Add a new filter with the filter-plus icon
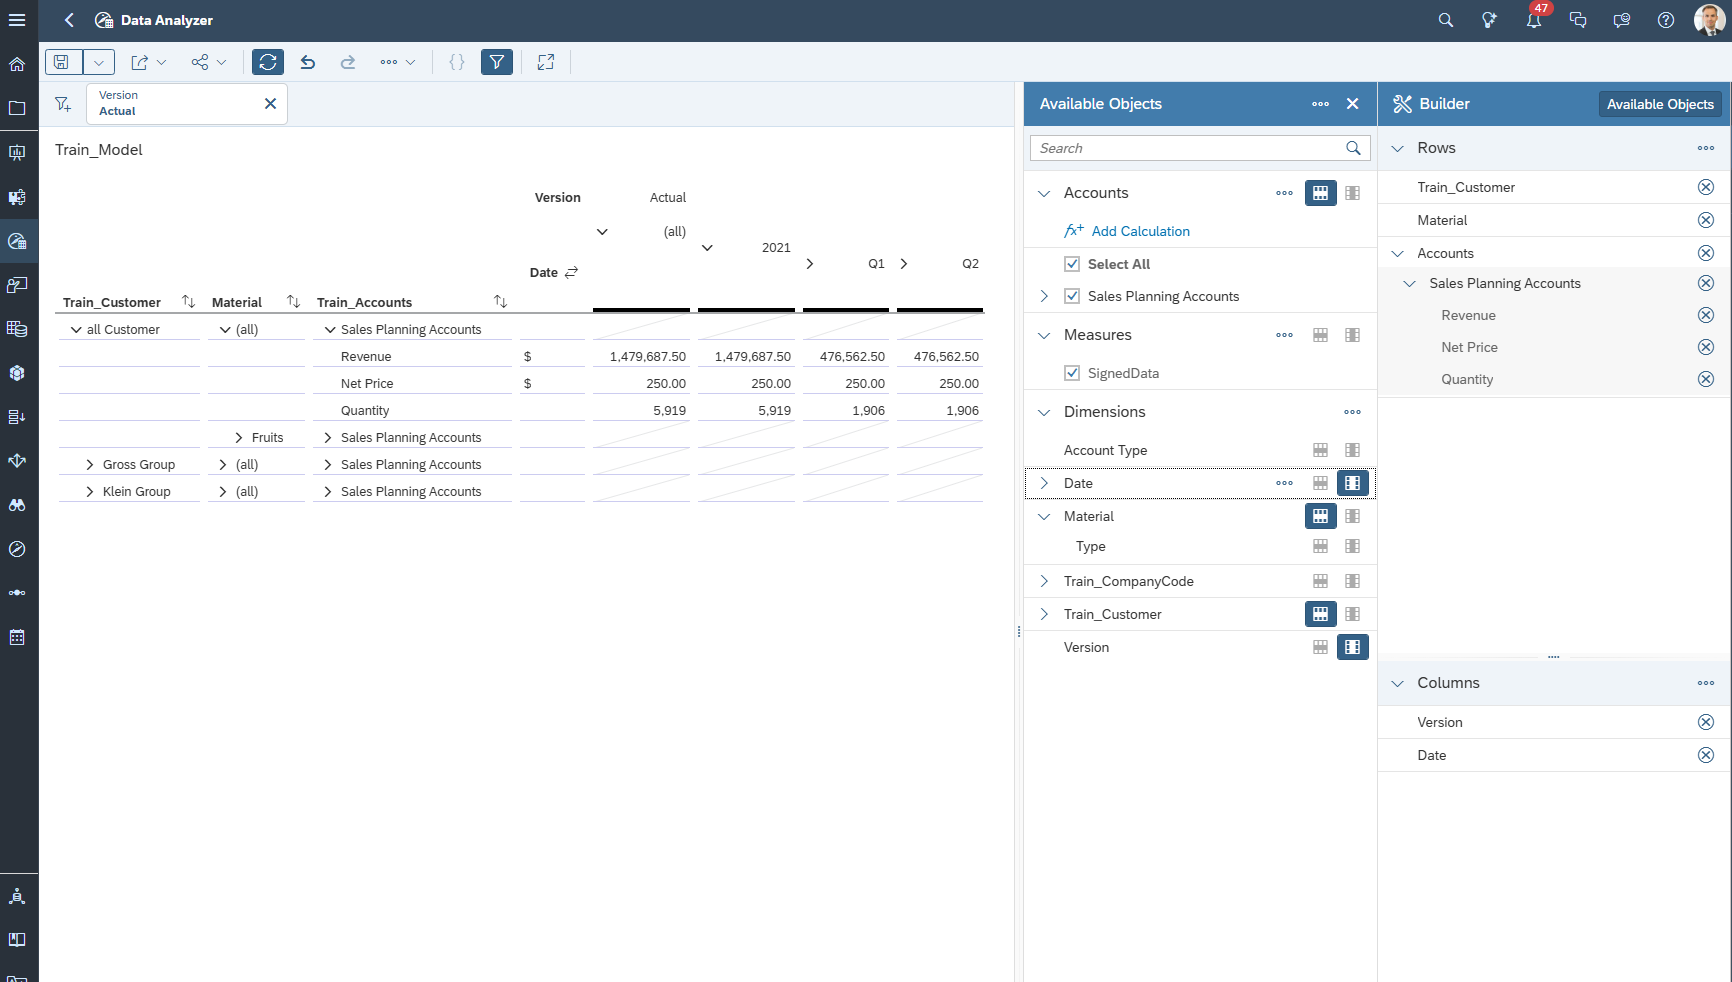The width and height of the screenshot is (1732, 982). (x=63, y=104)
